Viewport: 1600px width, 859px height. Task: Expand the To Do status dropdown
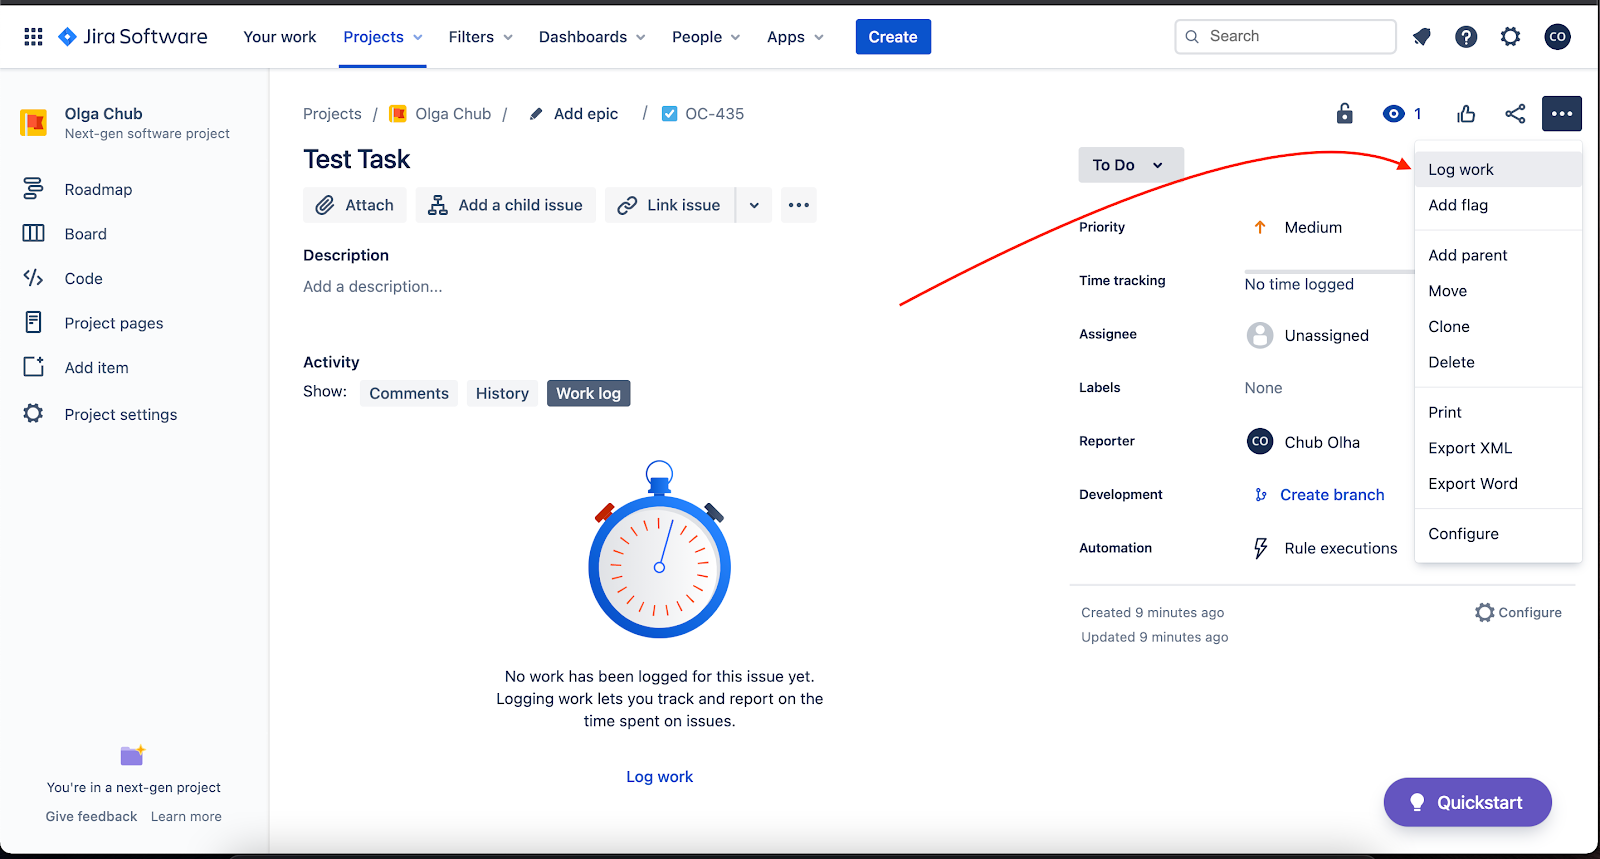tap(1130, 165)
